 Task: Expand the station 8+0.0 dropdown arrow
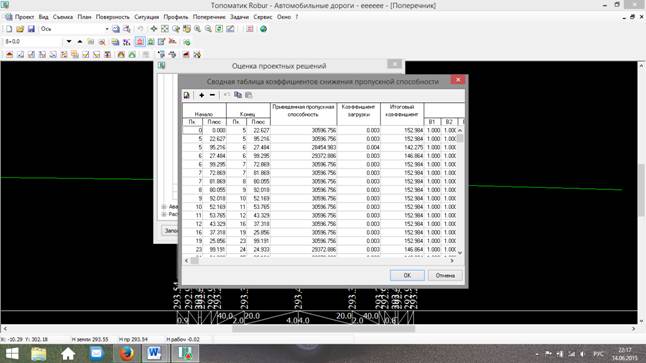pyautogui.click(x=69, y=42)
